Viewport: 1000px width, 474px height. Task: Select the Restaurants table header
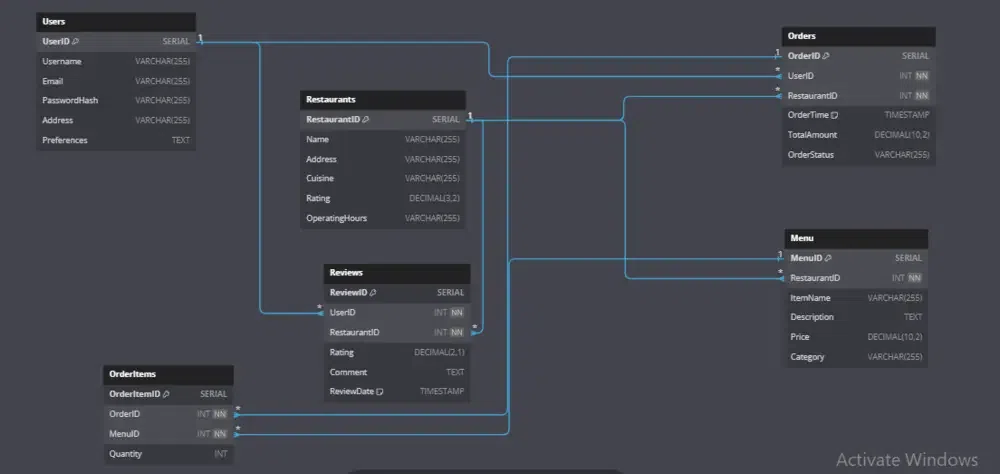coord(383,100)
